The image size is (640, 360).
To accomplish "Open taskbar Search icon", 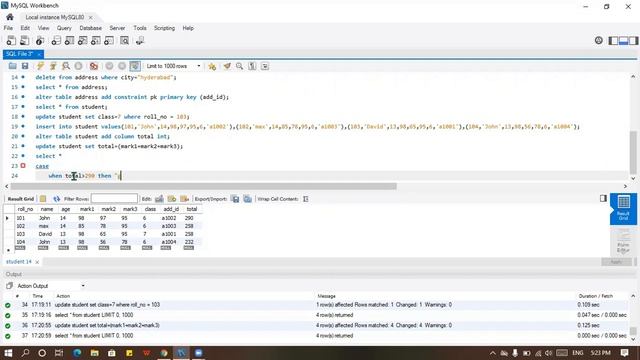I will tap(25, 353).
